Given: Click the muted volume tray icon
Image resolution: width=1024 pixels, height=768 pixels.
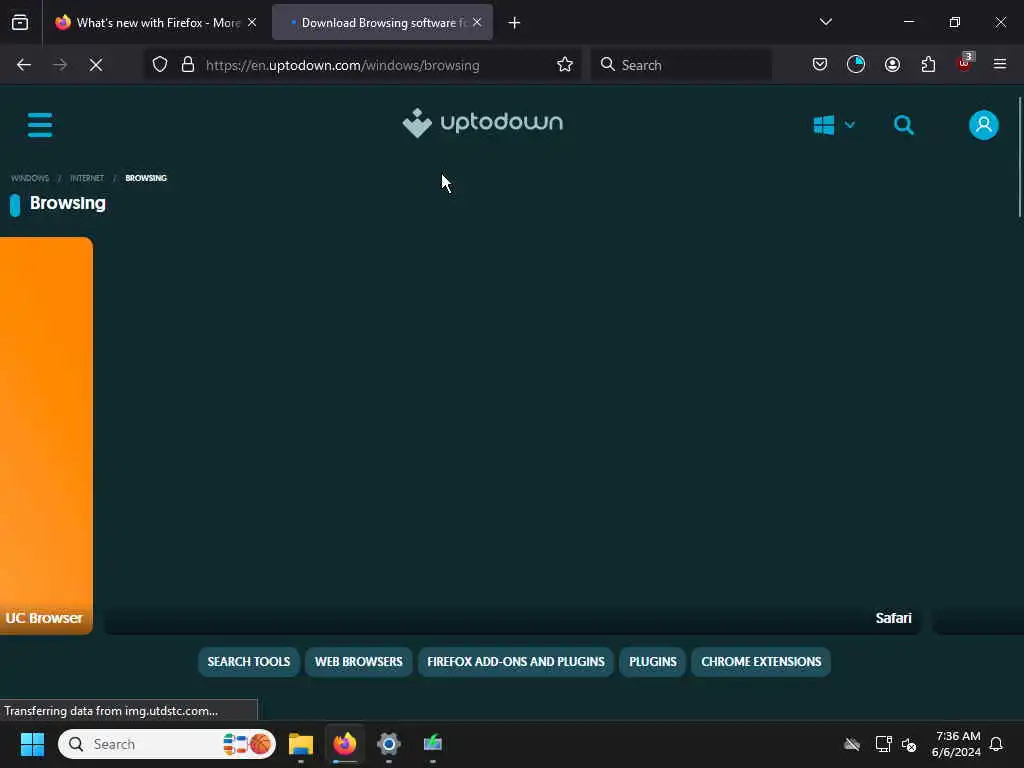Looking at the screenshot, I should tap(909, 744).
